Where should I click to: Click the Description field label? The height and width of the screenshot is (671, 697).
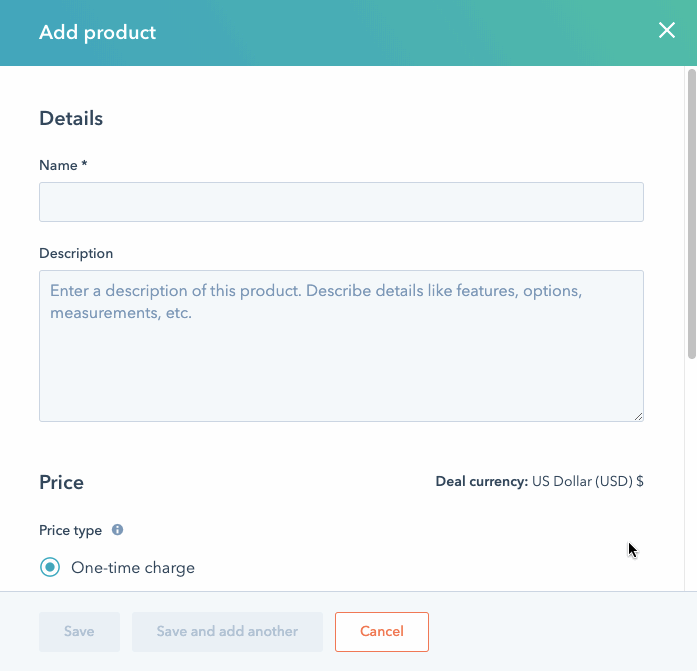76,253
